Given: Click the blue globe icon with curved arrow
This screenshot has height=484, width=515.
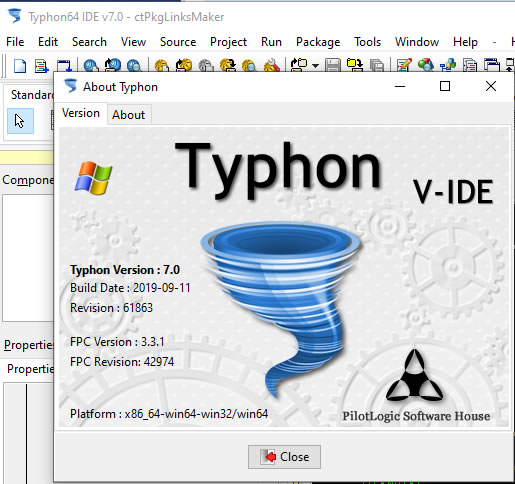Looking at the screenshot, I should [x=113, y=65].
